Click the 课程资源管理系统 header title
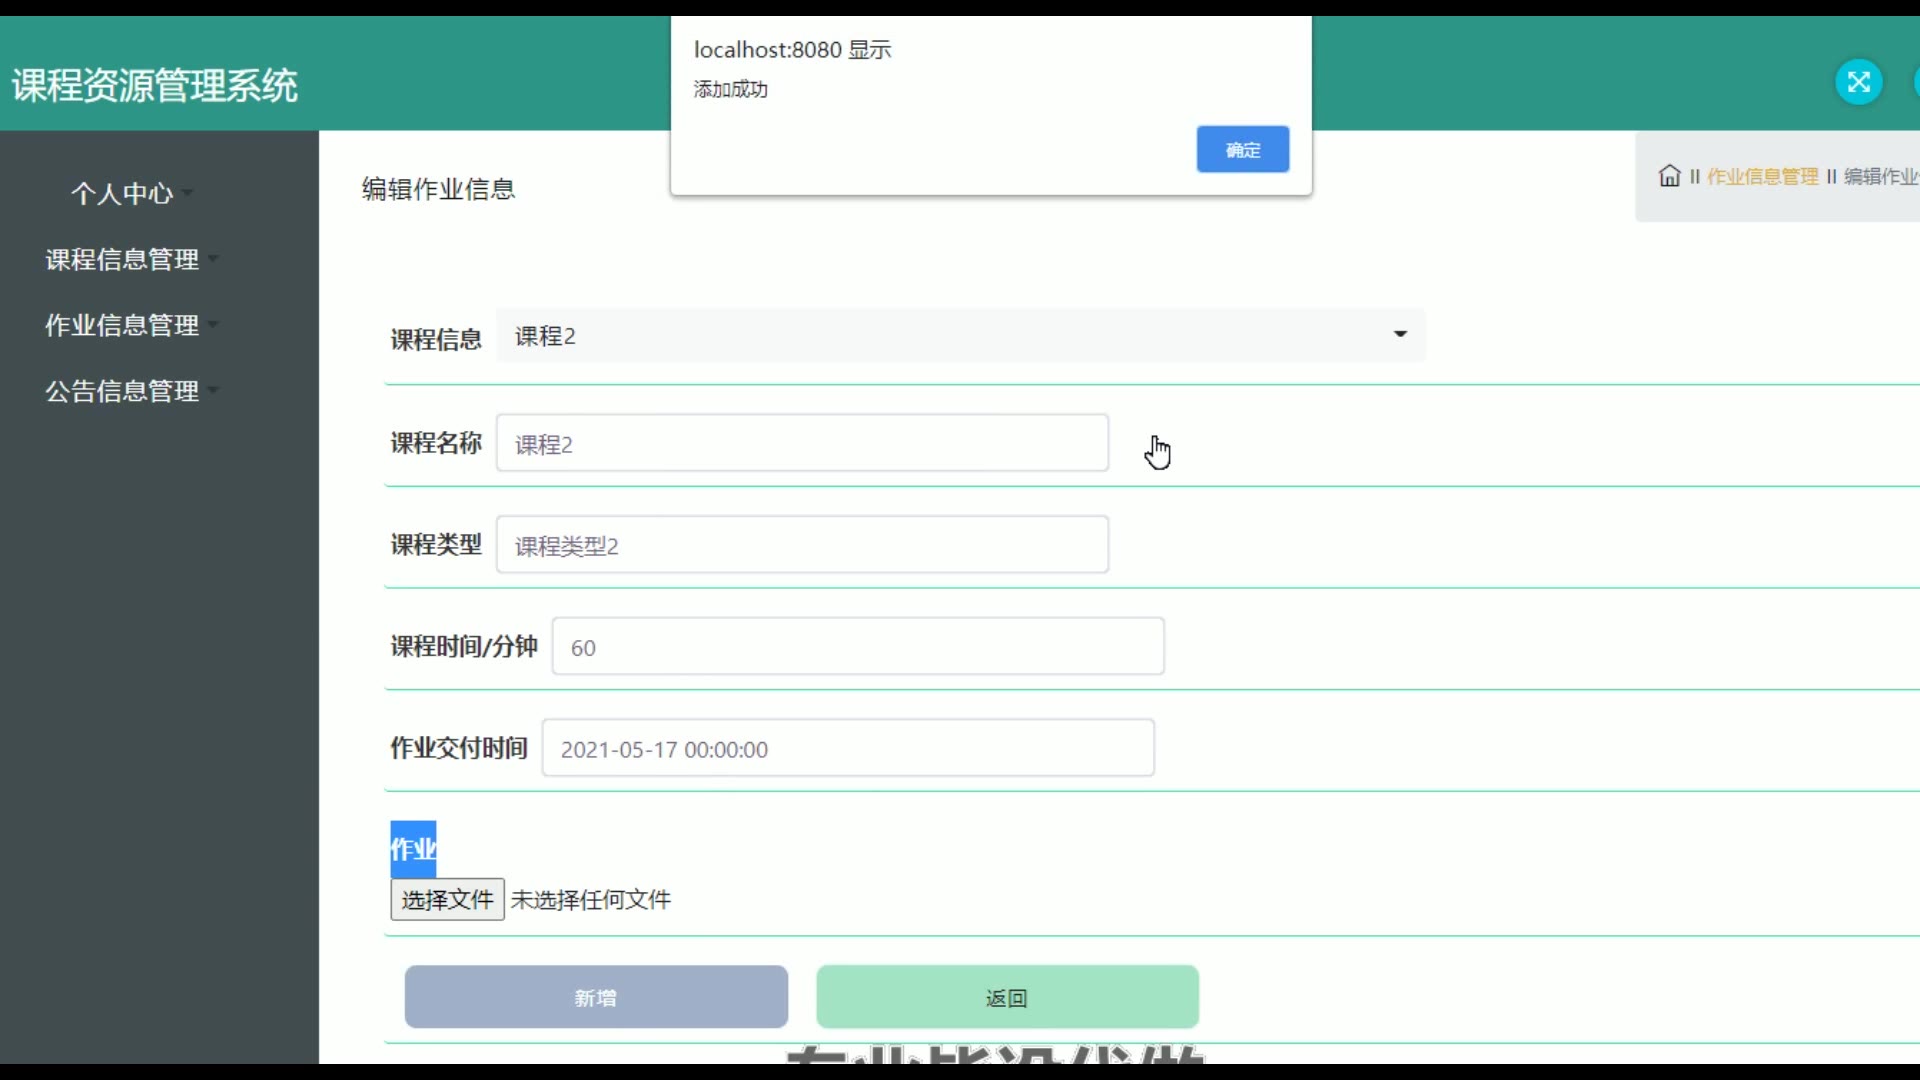The width and height of the screenshot is (1920, 1080). pyautogui.click(x=155, y=86)
